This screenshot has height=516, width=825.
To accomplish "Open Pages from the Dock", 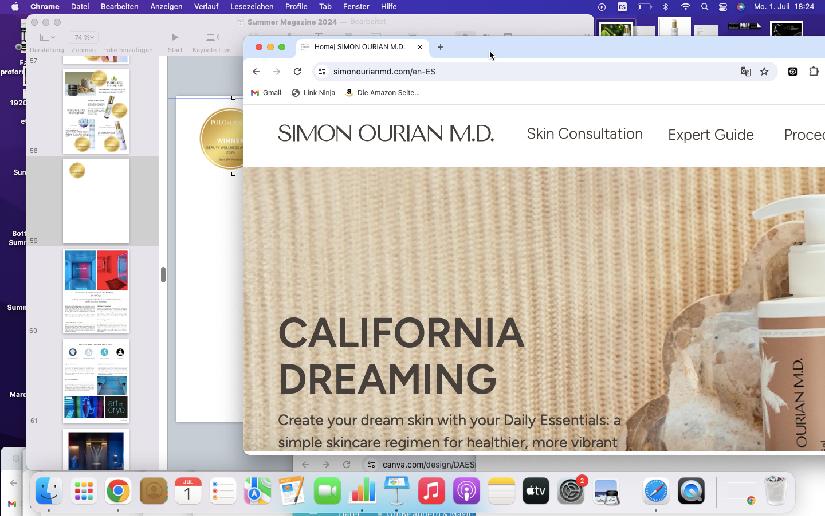I will click(292, 491).
